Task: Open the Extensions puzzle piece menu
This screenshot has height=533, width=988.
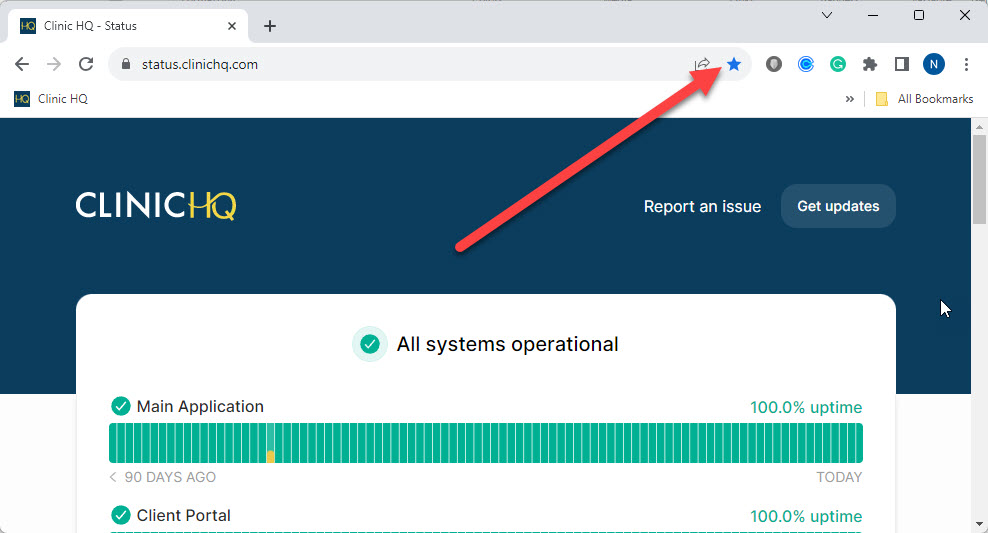Action: tap(870, 64)
